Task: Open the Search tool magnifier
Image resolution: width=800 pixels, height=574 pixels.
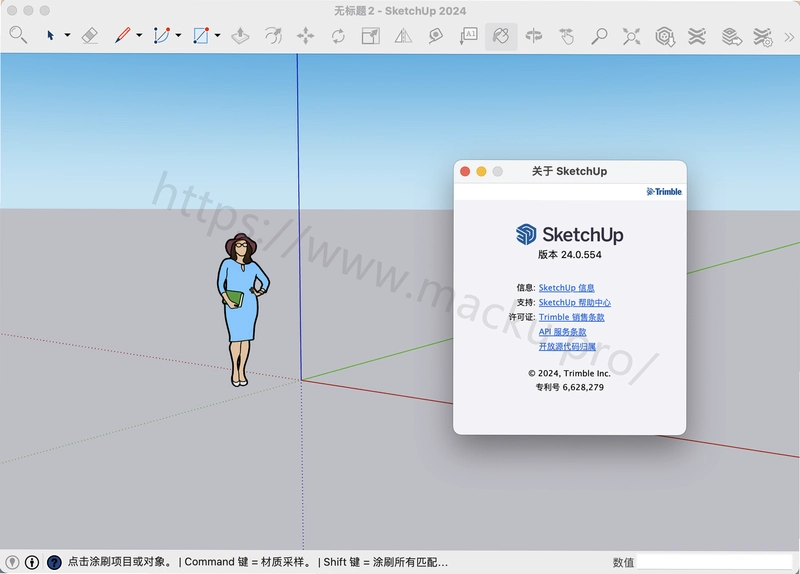Action: click(x=18, y=35)
